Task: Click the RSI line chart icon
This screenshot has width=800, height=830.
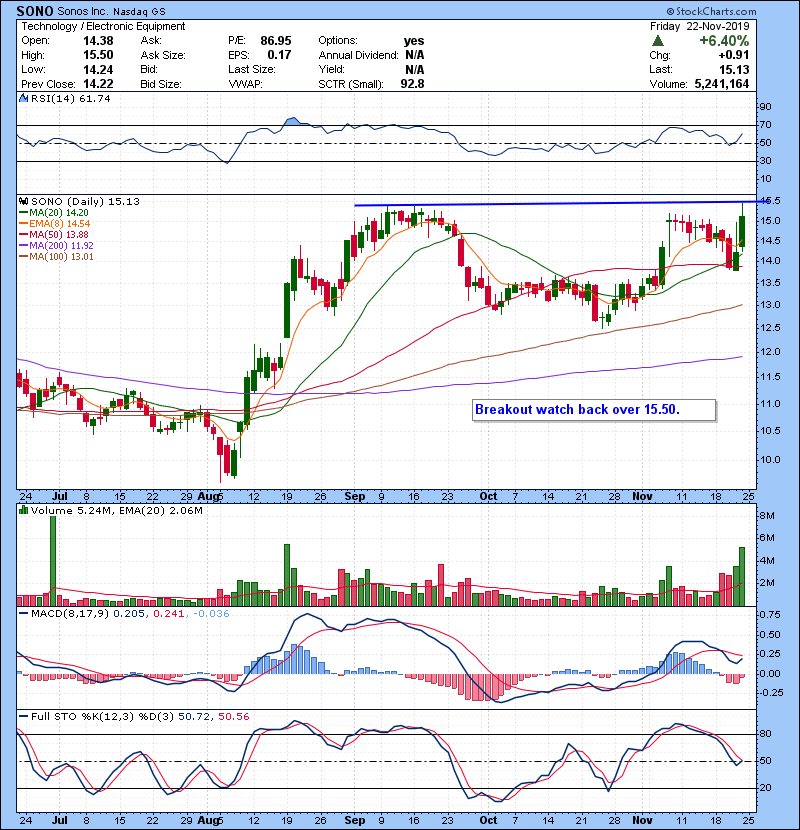Action: tap(23, 98)
